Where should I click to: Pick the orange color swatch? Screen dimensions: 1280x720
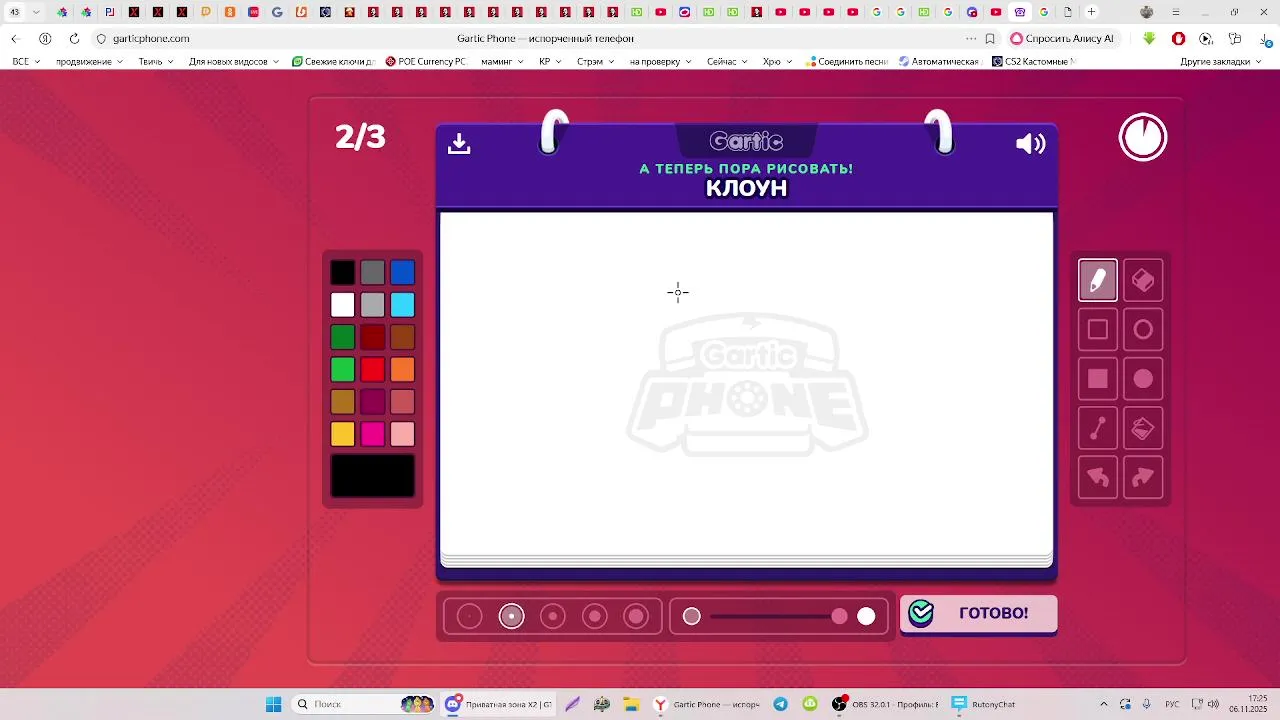[x=402, y=369]
